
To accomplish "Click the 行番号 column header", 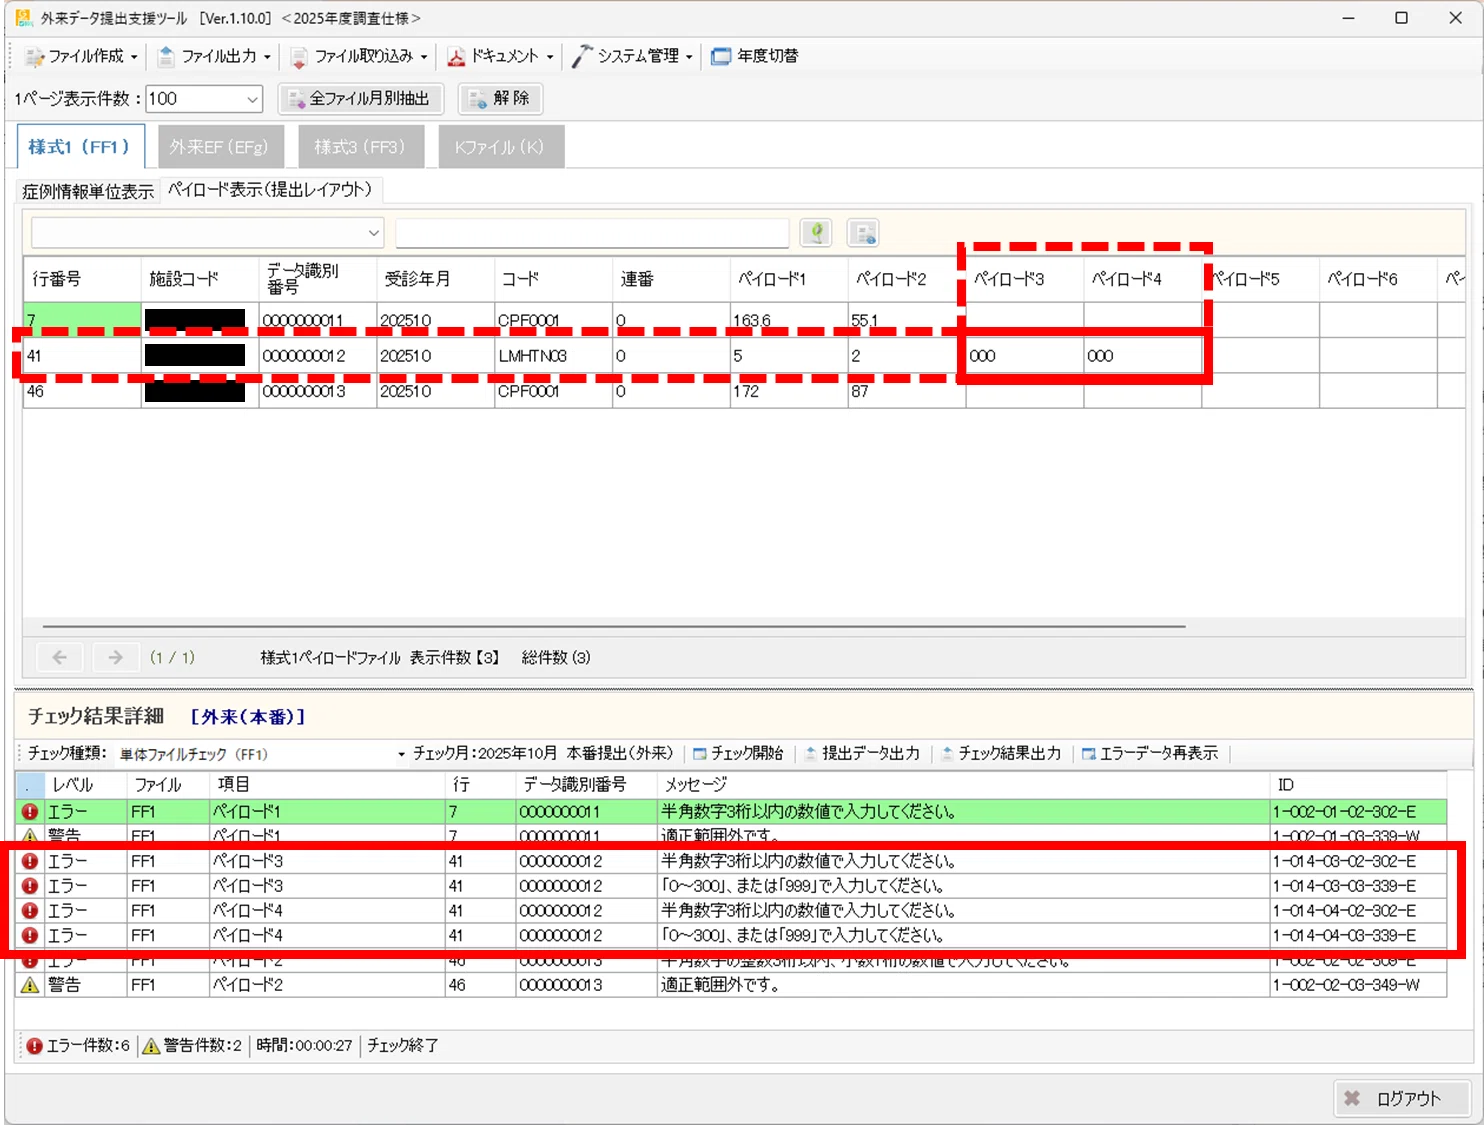I will [82, 279].
